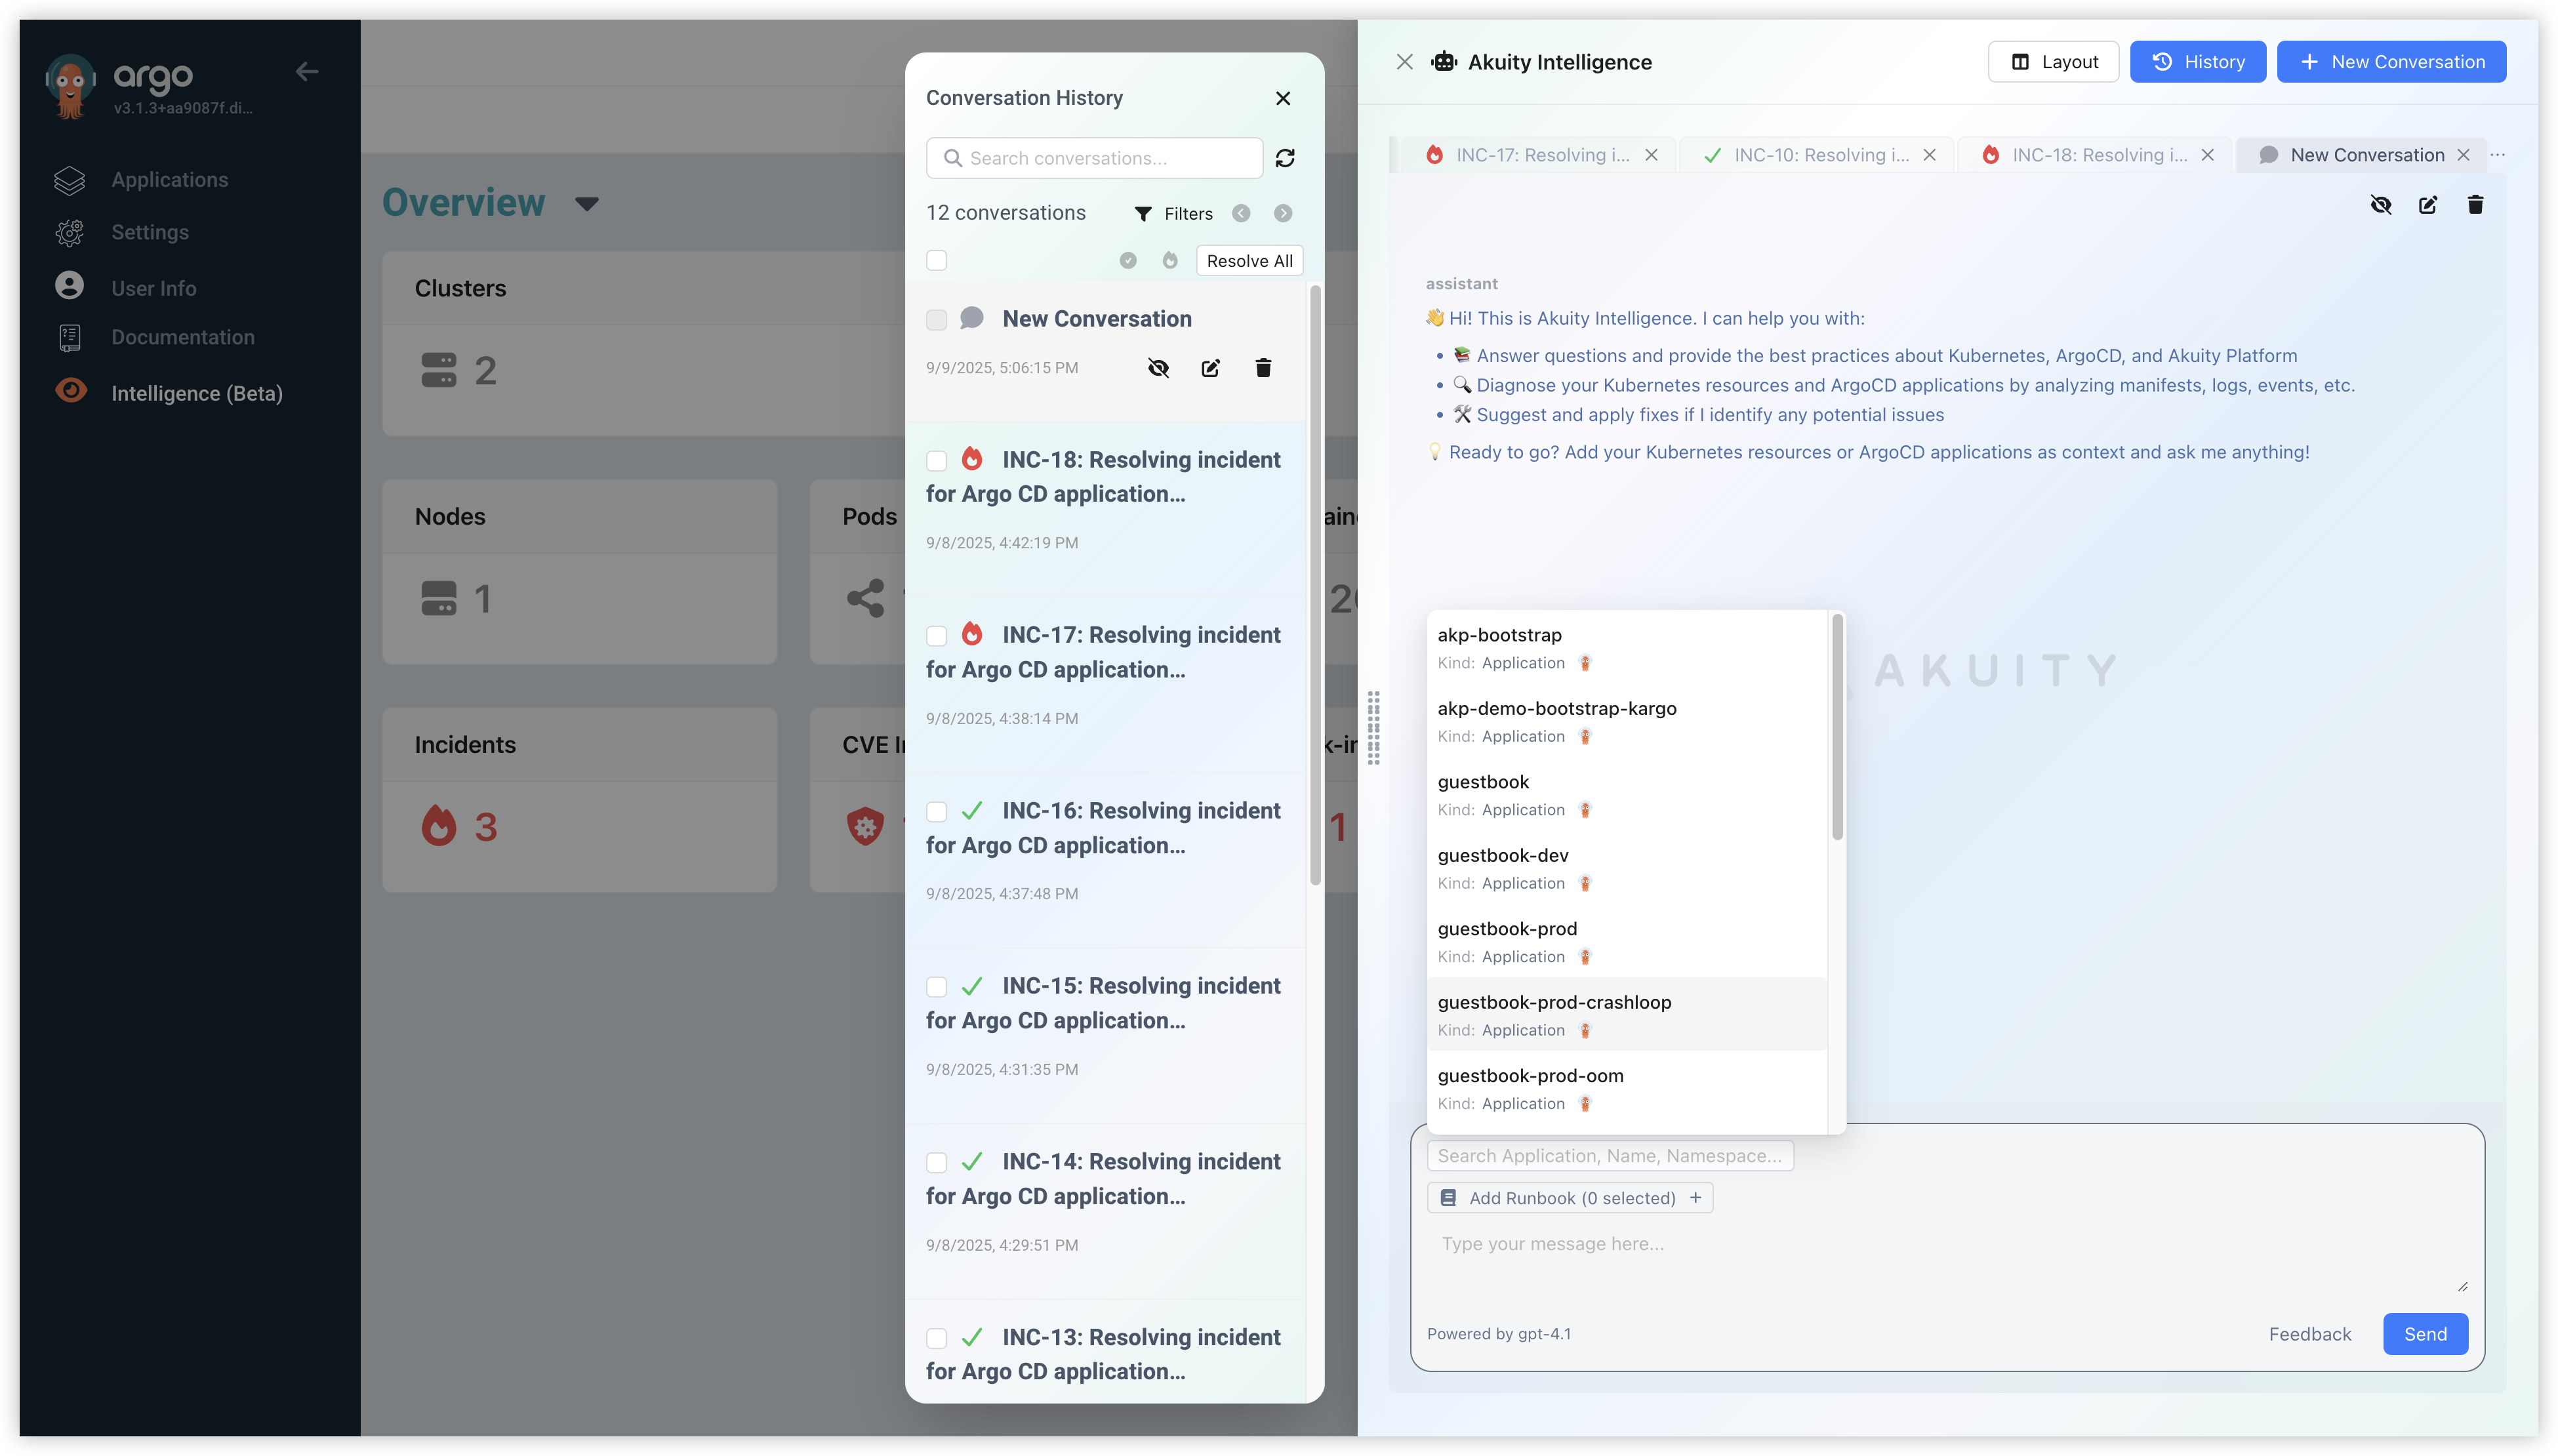Hide New Conversation via crossed-eye icon
Image resolution: width=2558 pixels, height=1456 pixels.
pyautogui.click(x=1158, y=368)
